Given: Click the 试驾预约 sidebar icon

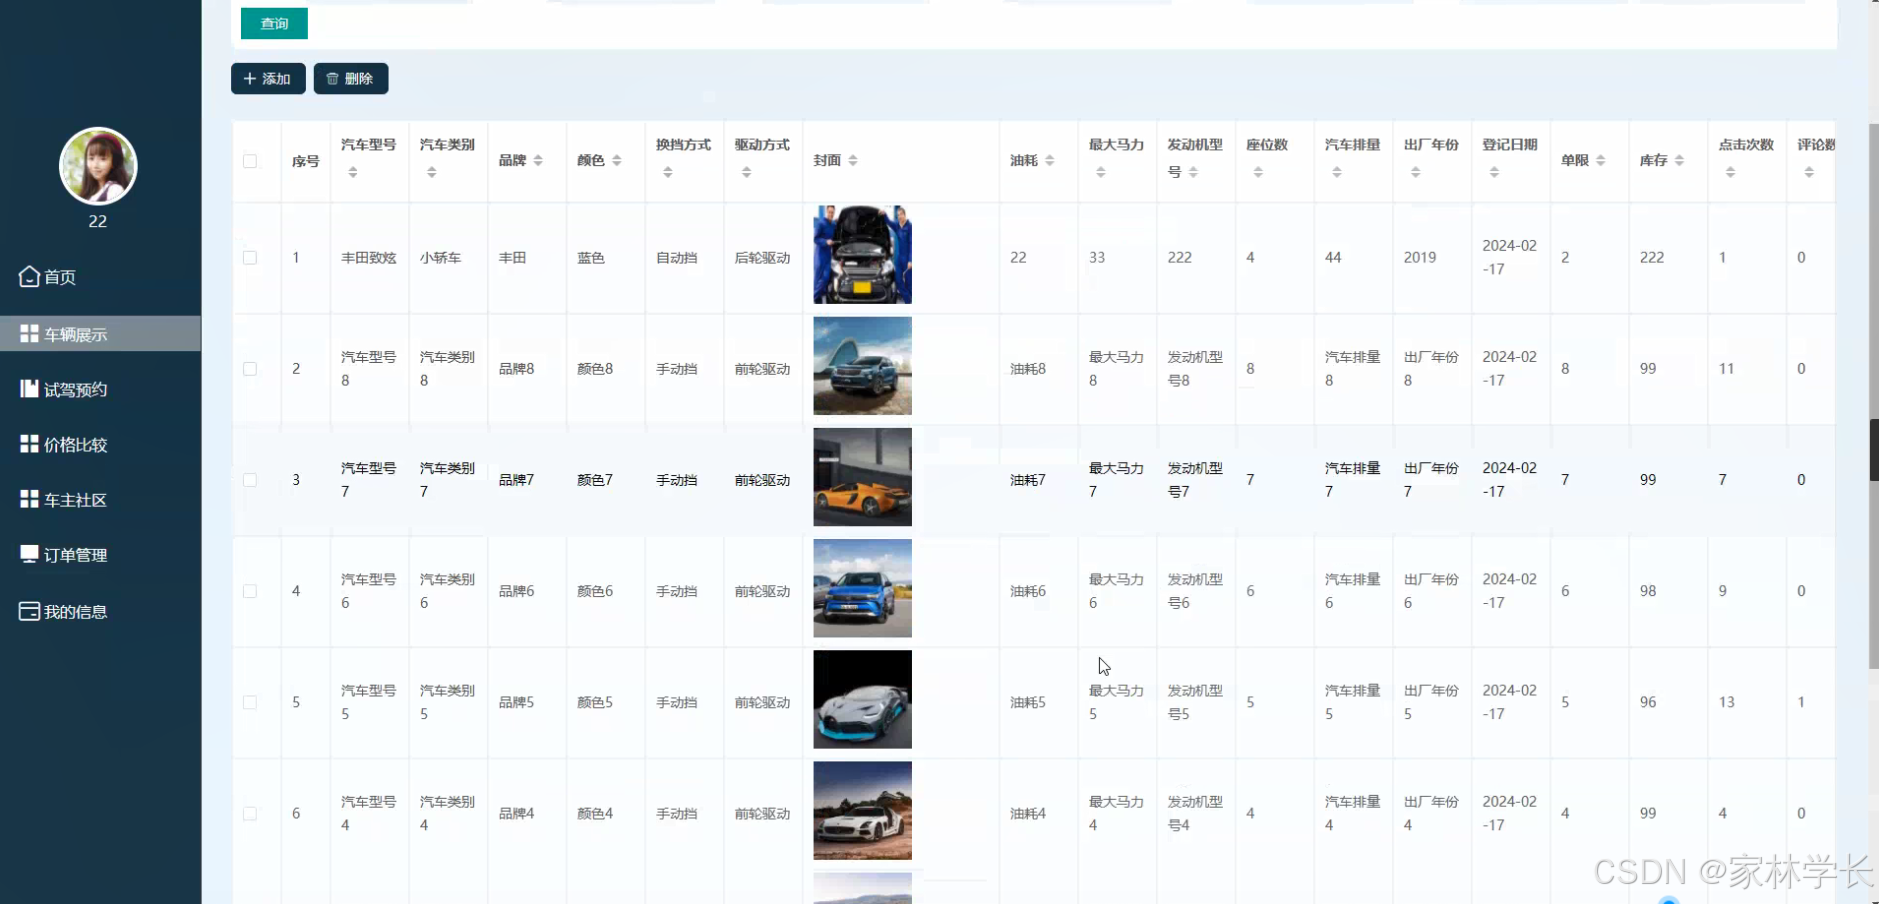Looking at the screenshot, I should 28,389.
